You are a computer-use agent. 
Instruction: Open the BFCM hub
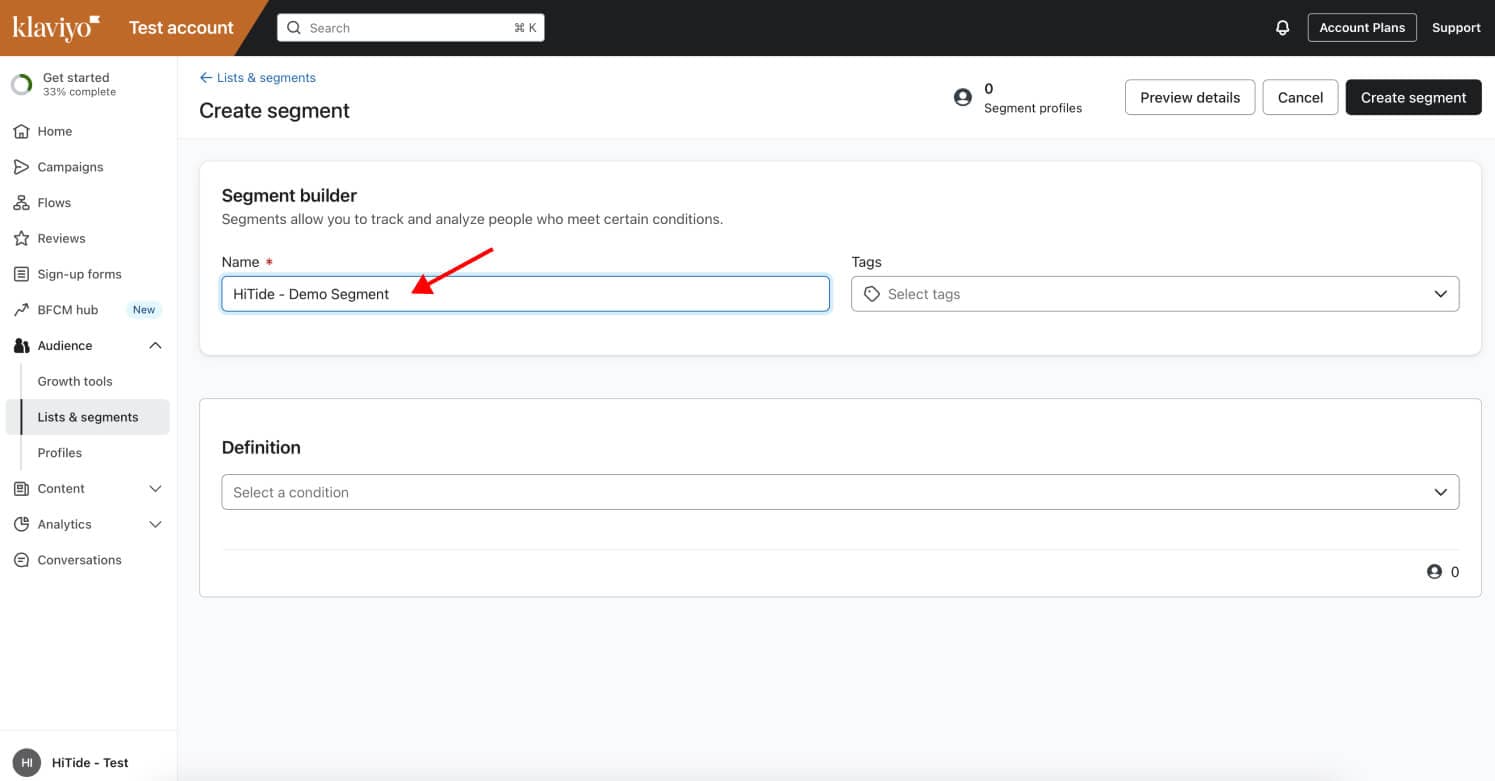coord(67,310)
